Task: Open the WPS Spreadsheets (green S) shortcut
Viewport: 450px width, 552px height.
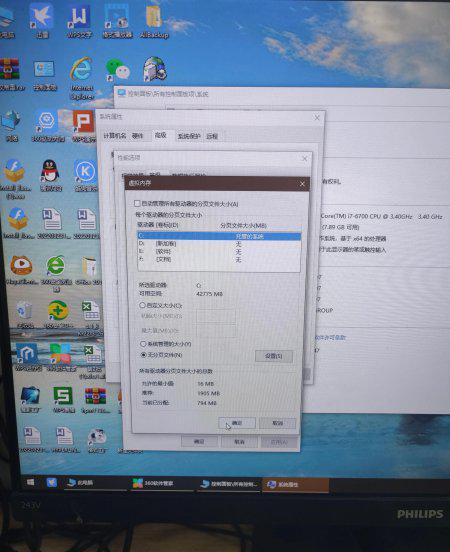Action: click(x=63, y=399)
